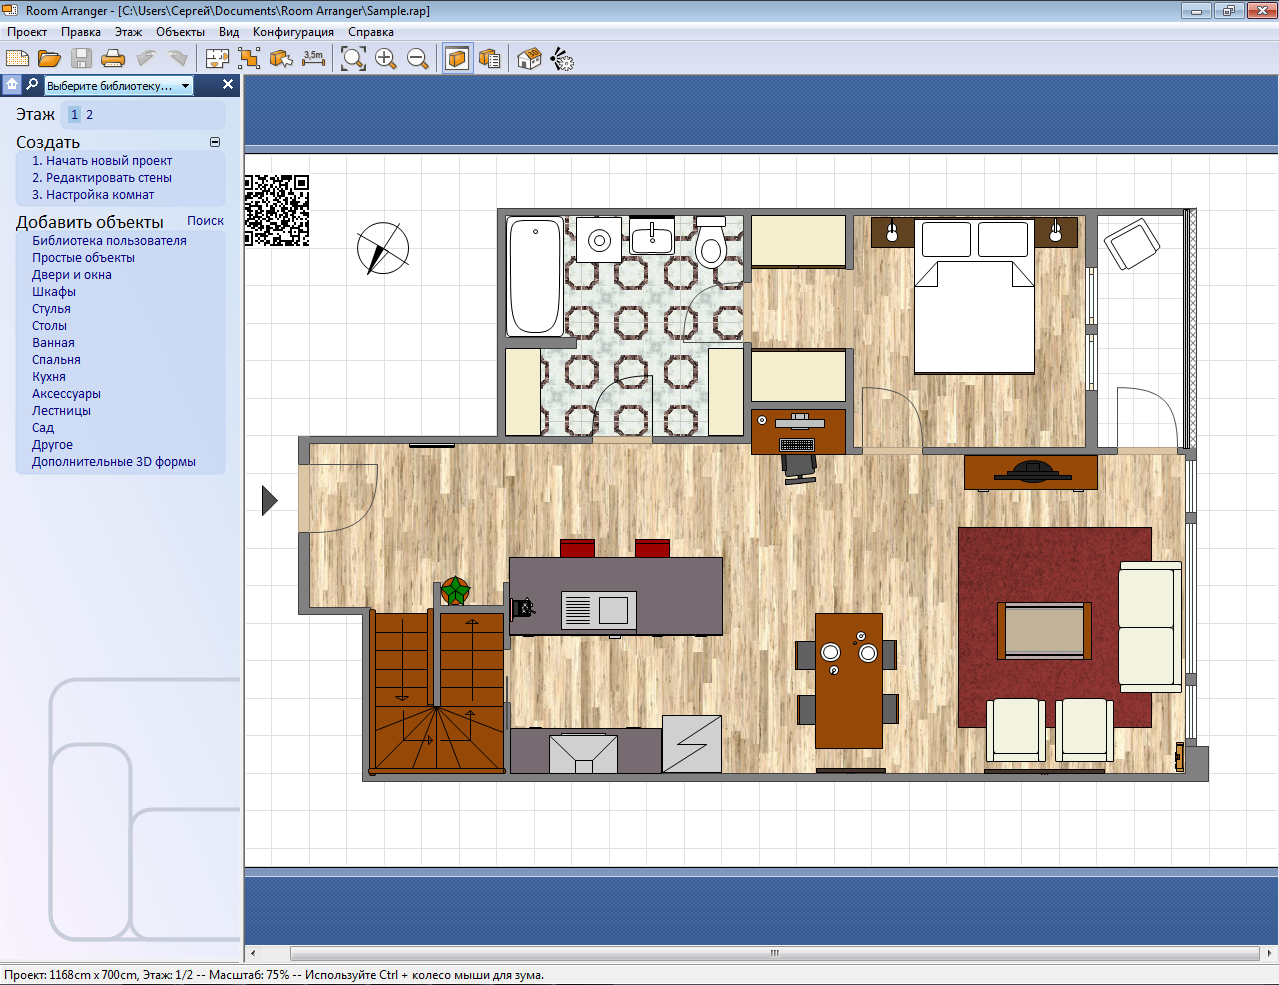Select the measure distance 3,5m tool
Screen dimensions: 1279x985
click(313, 59)
